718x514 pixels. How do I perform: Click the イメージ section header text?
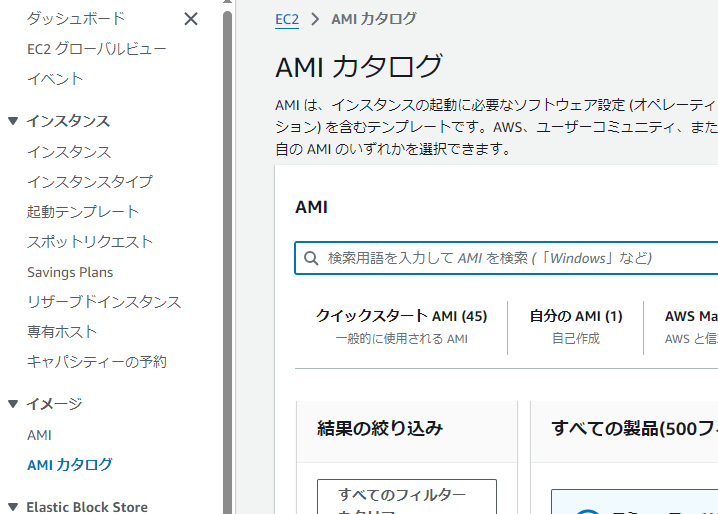(x=54, y=404)
